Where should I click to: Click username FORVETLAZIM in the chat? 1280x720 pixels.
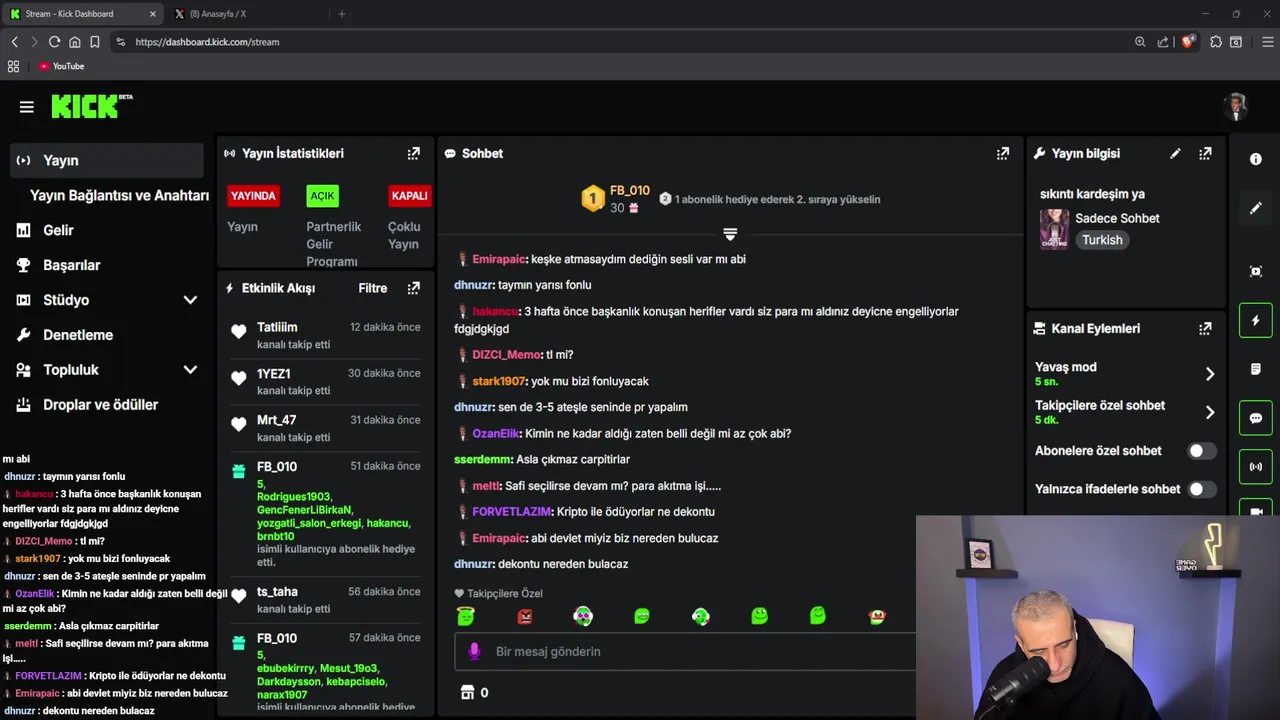(x=512, y=511)
